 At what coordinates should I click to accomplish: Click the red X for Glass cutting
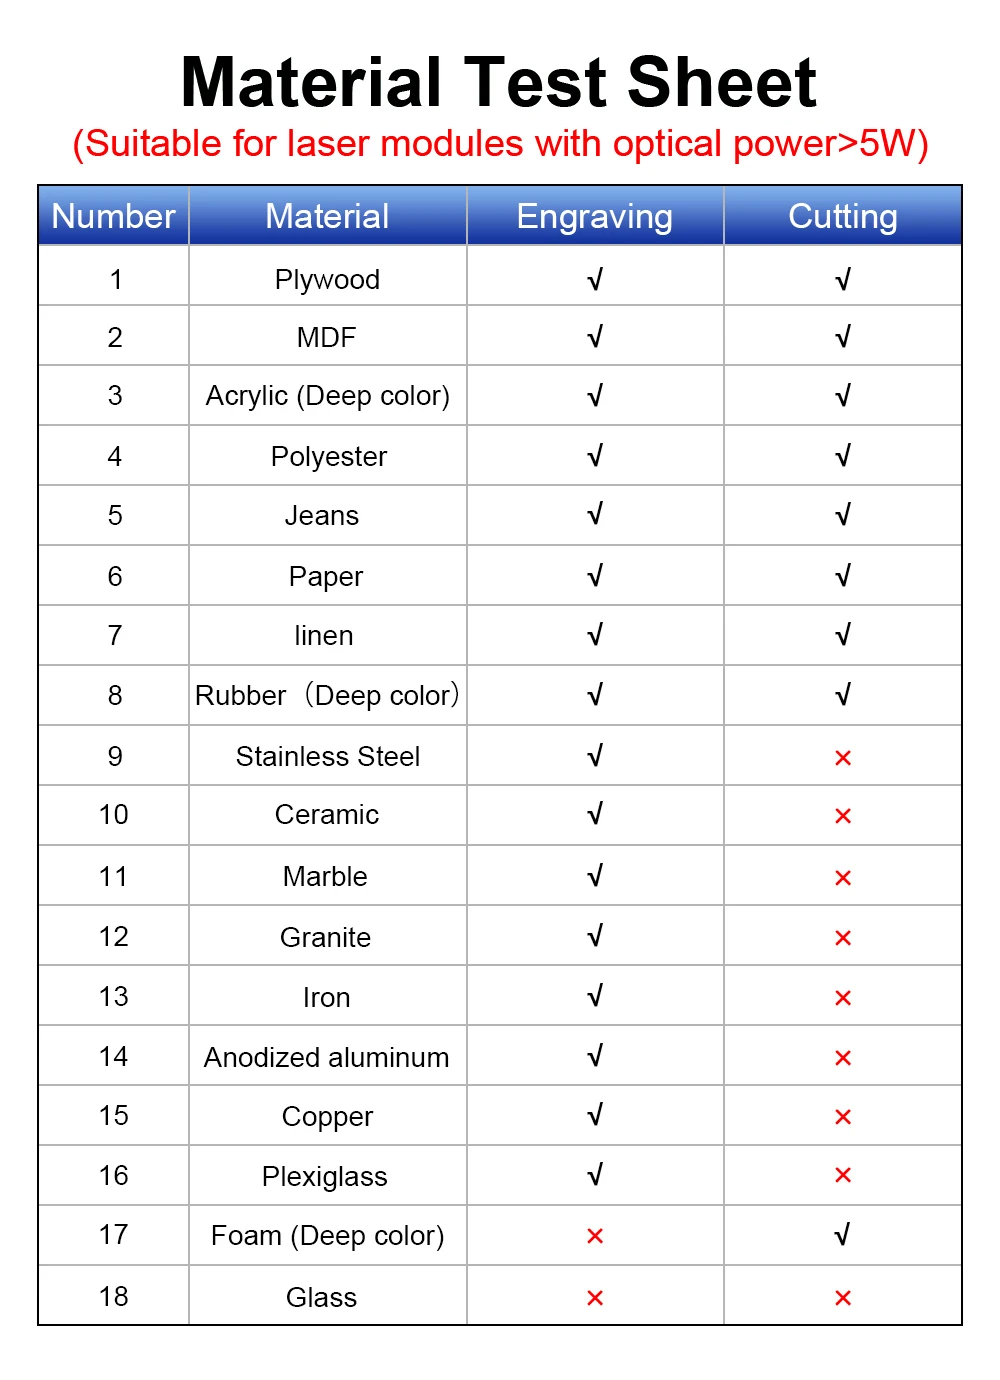(x=843, y=1298)
